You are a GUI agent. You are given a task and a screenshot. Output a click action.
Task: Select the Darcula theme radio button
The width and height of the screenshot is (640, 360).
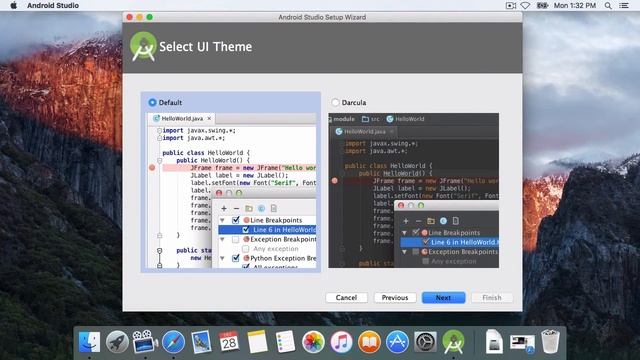tap(335, 102)
